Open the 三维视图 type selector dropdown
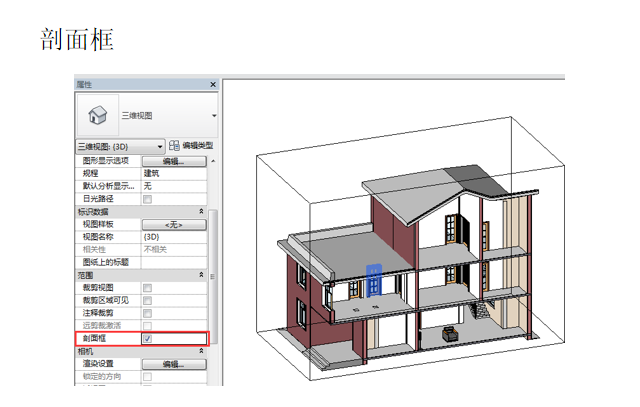Screen dimensions: 640x407 click(214, 116)
